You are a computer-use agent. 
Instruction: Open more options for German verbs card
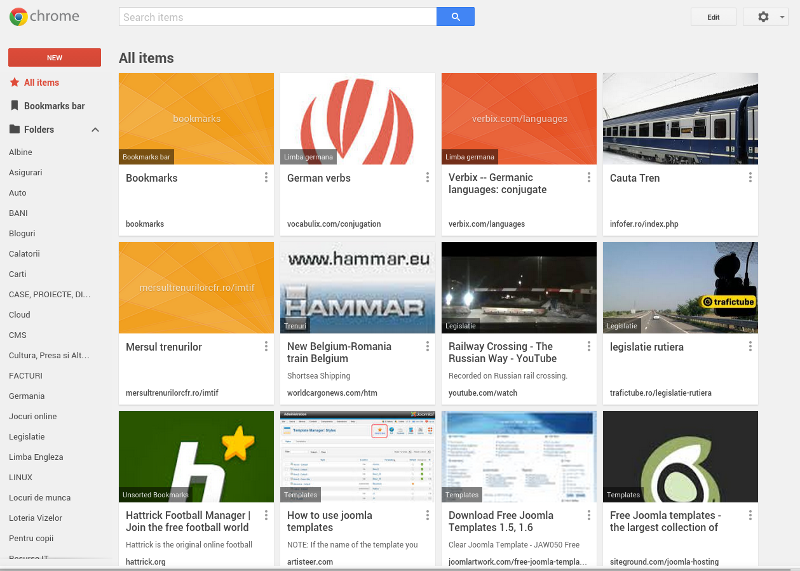[x=427, y=177]
